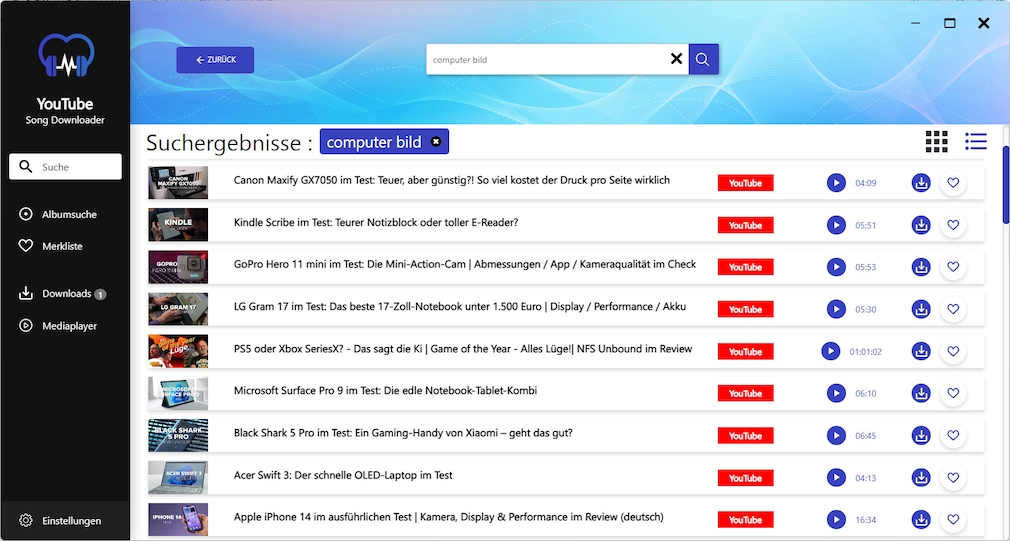This screenshot has width=1010, height=541.
Task: Click the blue search magnifier button
Action: click(x=703, y=60)
